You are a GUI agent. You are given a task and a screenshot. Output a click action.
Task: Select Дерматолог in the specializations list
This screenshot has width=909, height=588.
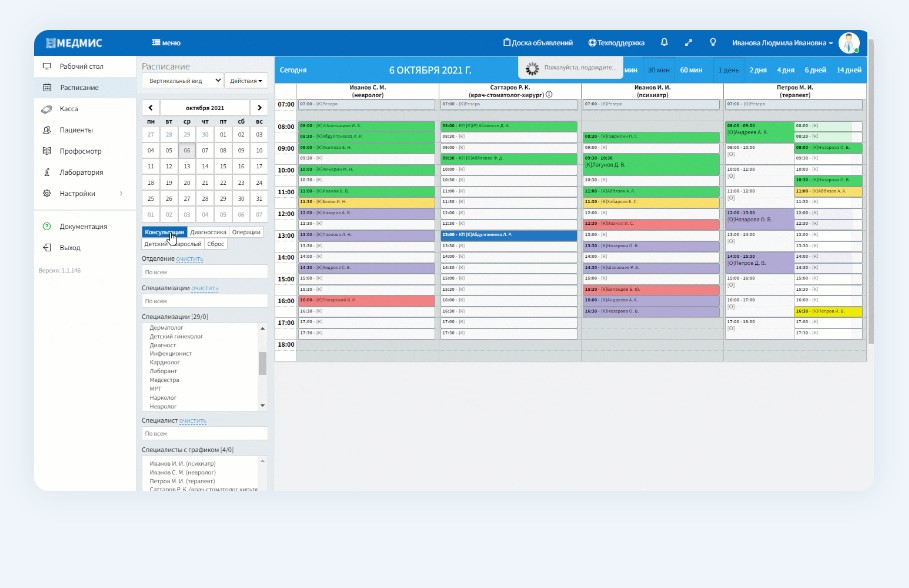(x=166, y=328)
